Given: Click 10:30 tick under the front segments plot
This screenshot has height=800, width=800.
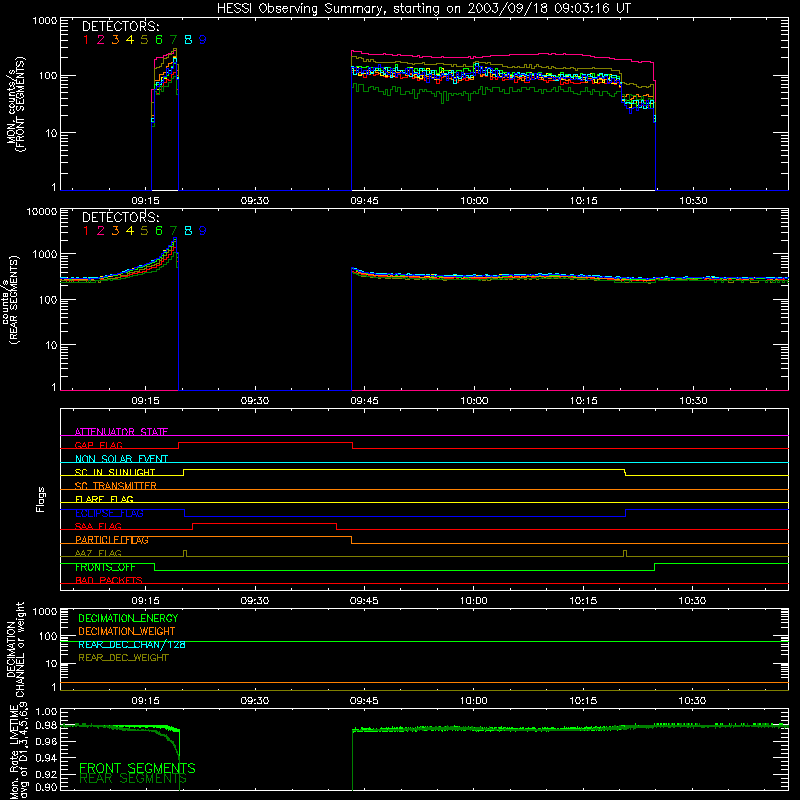Looking at the screenshot, I should click(693, 201).
